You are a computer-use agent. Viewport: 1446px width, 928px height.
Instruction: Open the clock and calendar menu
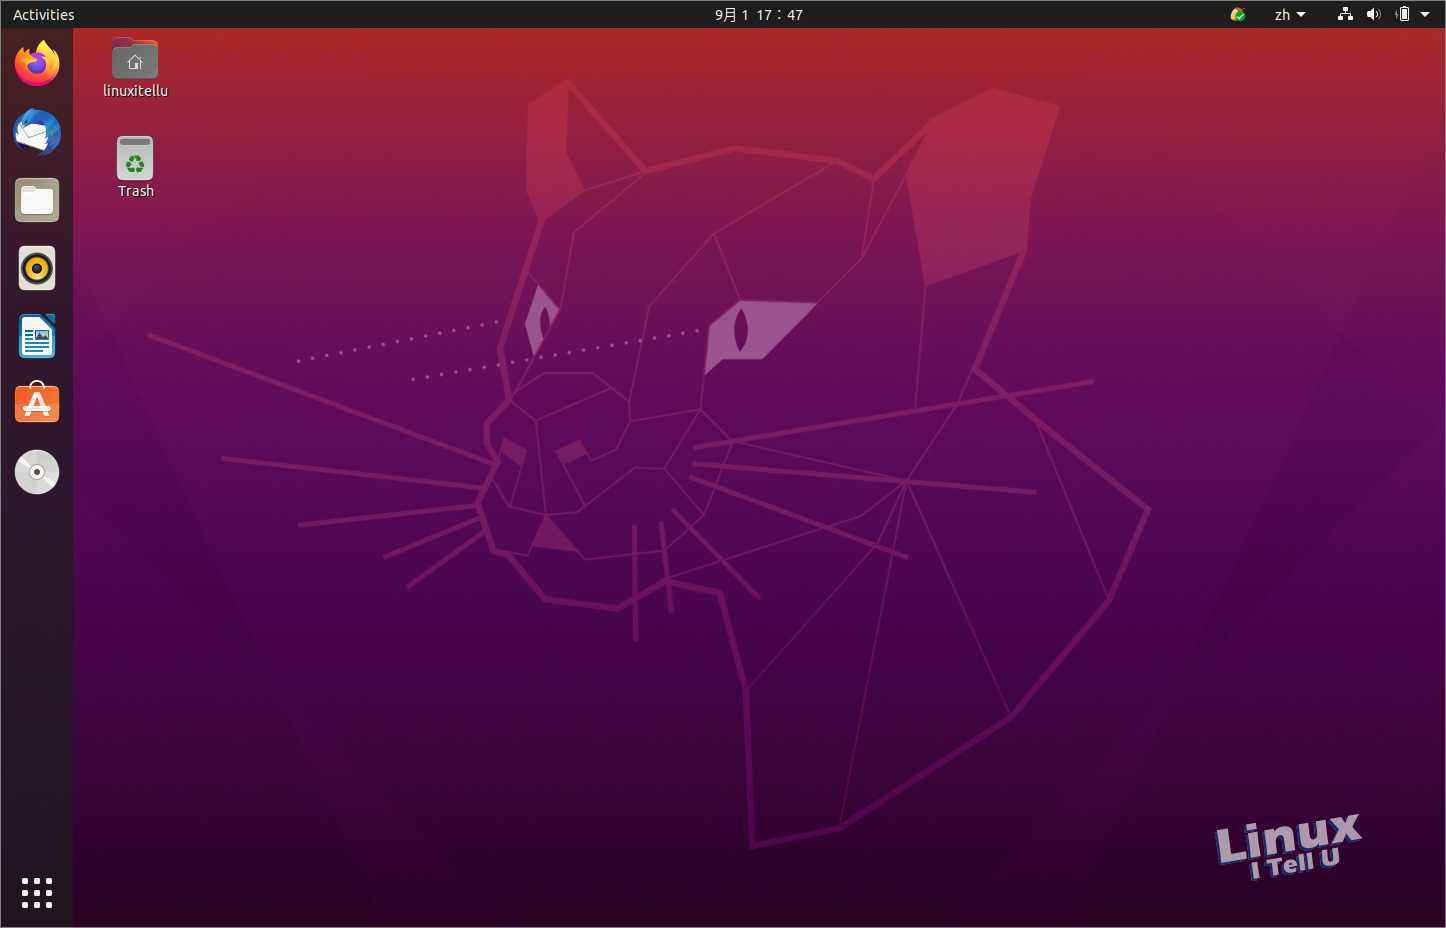758,14
